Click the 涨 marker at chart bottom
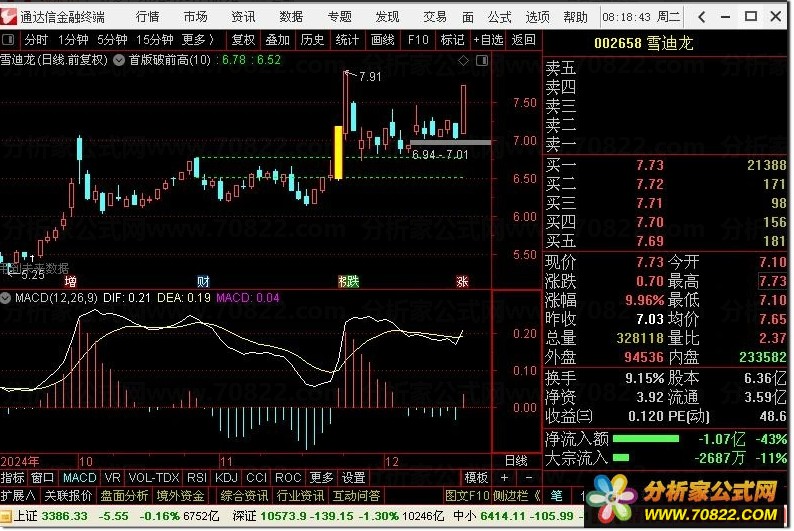 coord(462,281)
